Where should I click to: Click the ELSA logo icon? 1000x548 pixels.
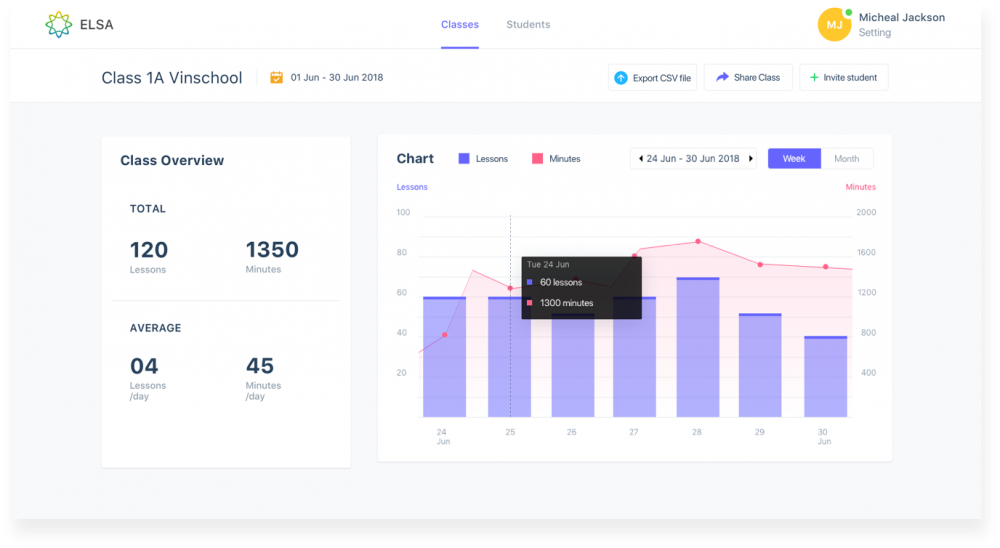[59, 25]
